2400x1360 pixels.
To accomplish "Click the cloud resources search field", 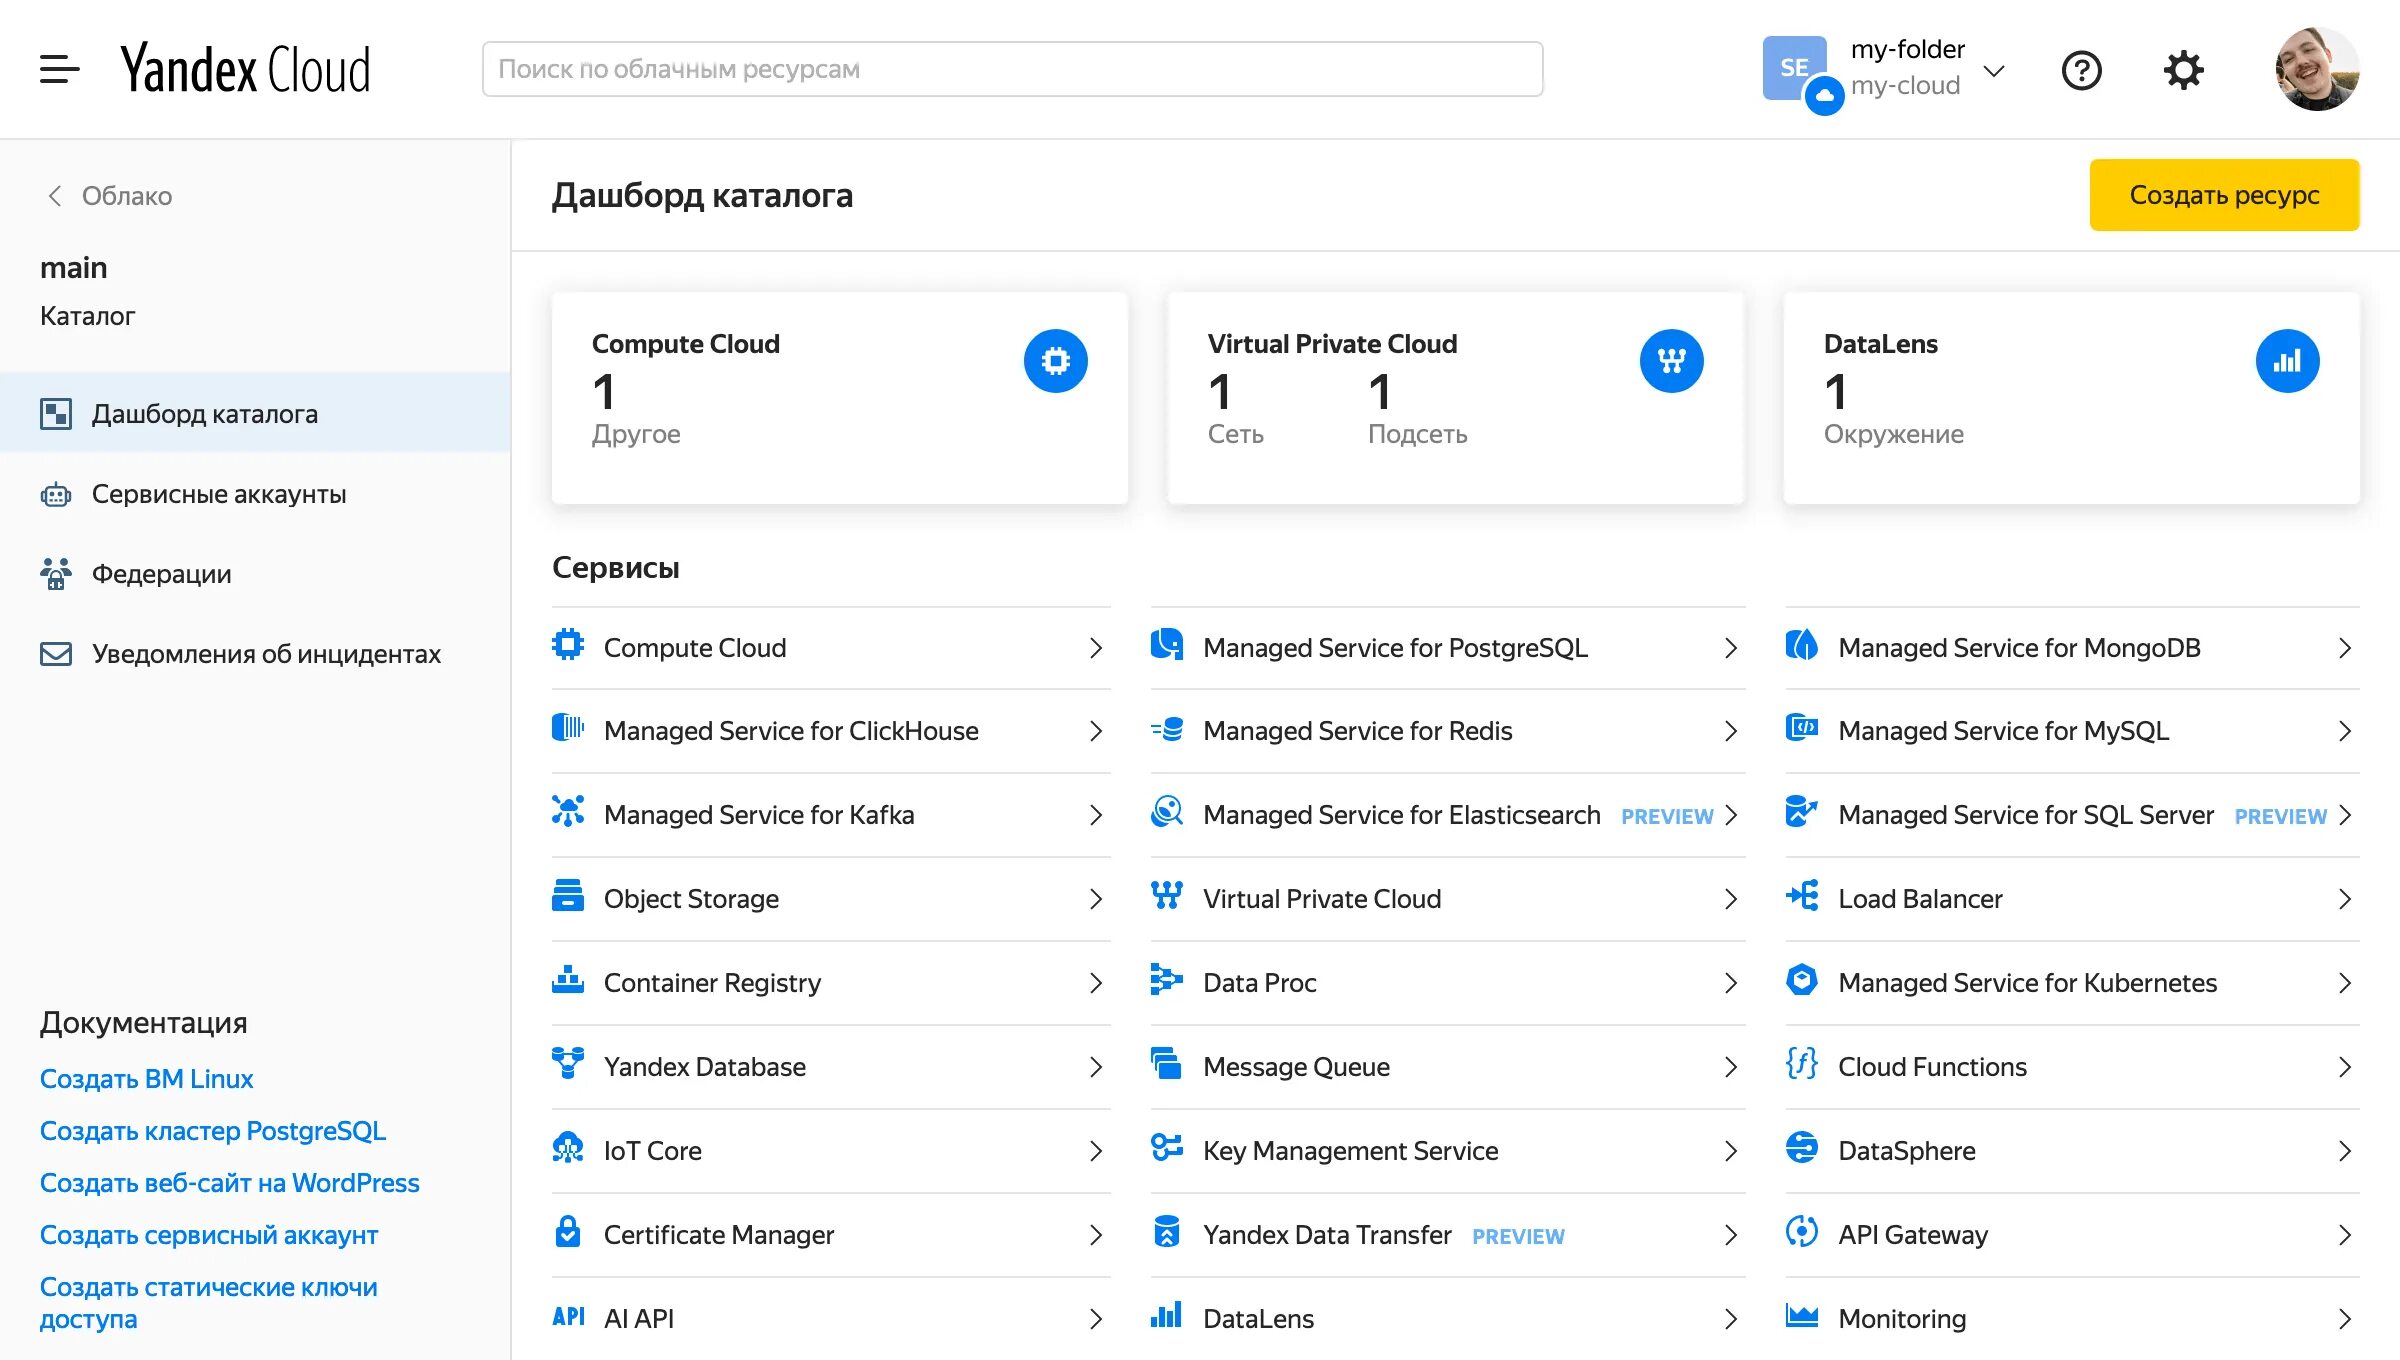I will coord(1012,68).
